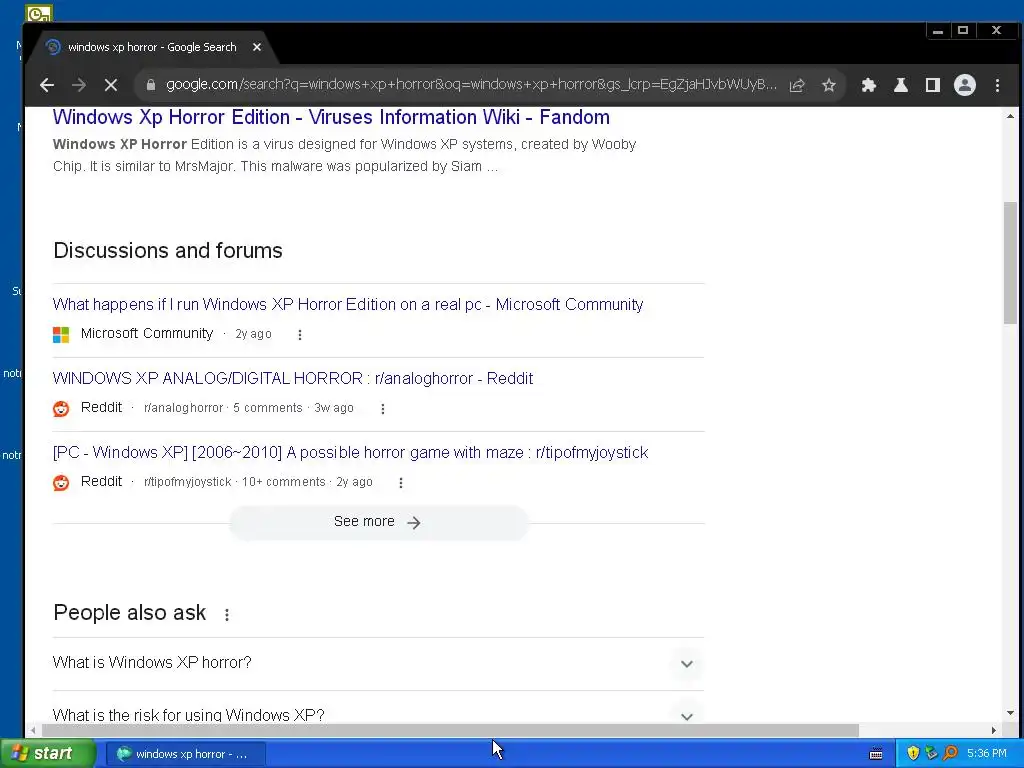This screenshot has width=1024, height=768.
Task: Share this page icon in address bar
Action: click(797, 85)
